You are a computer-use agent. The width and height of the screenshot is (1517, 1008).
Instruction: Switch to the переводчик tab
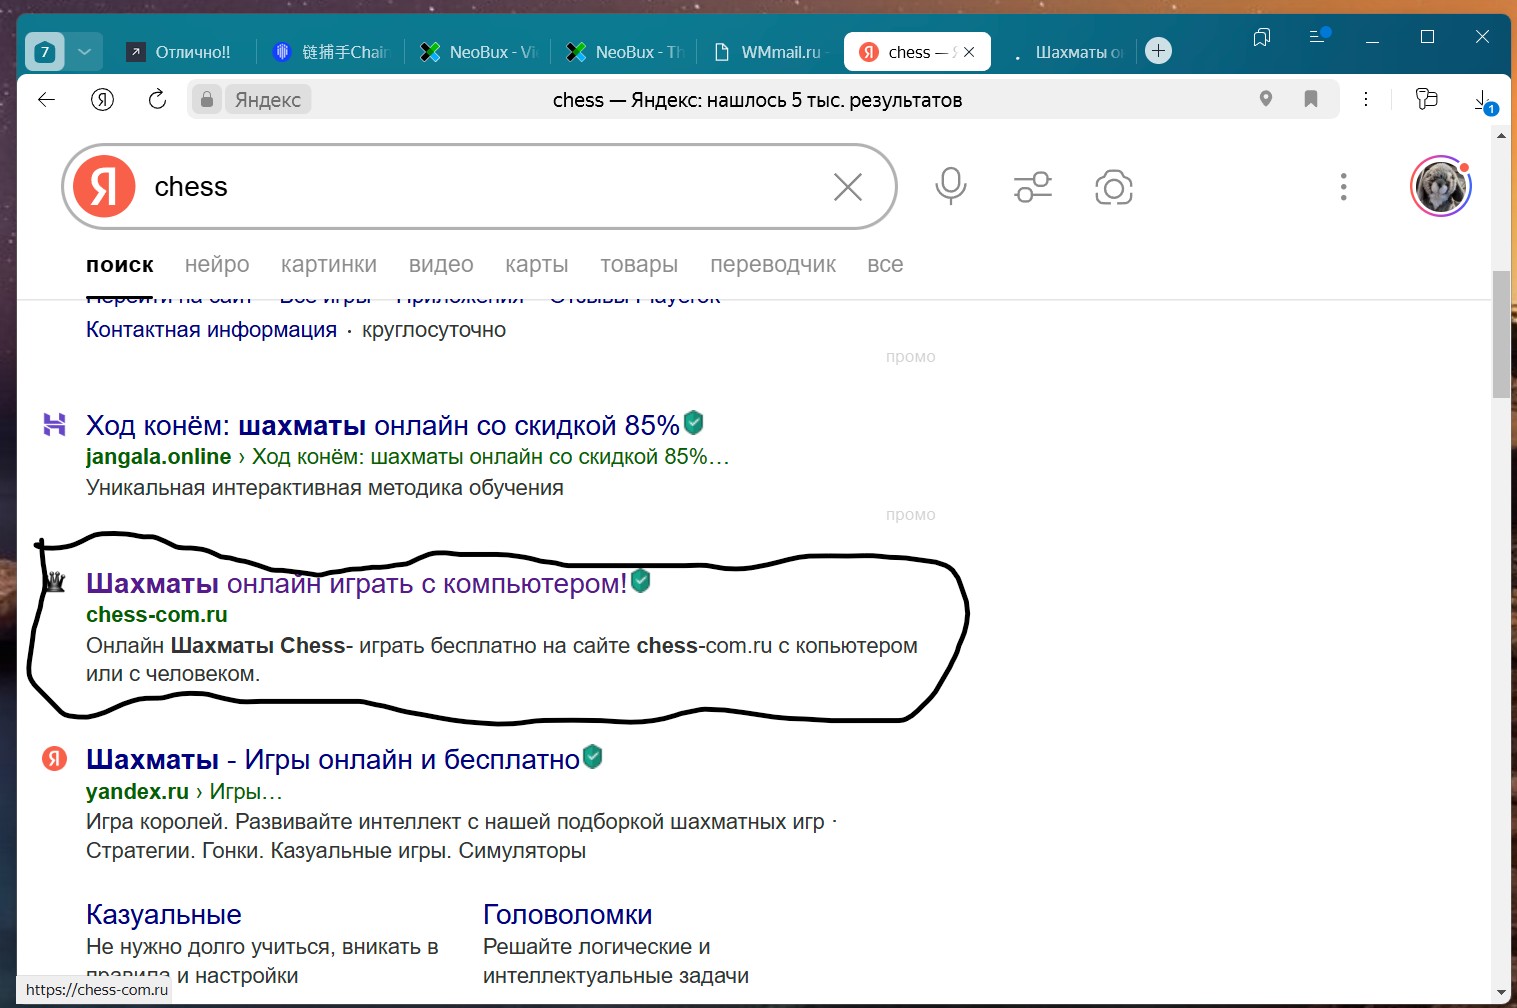click(773, 265)
